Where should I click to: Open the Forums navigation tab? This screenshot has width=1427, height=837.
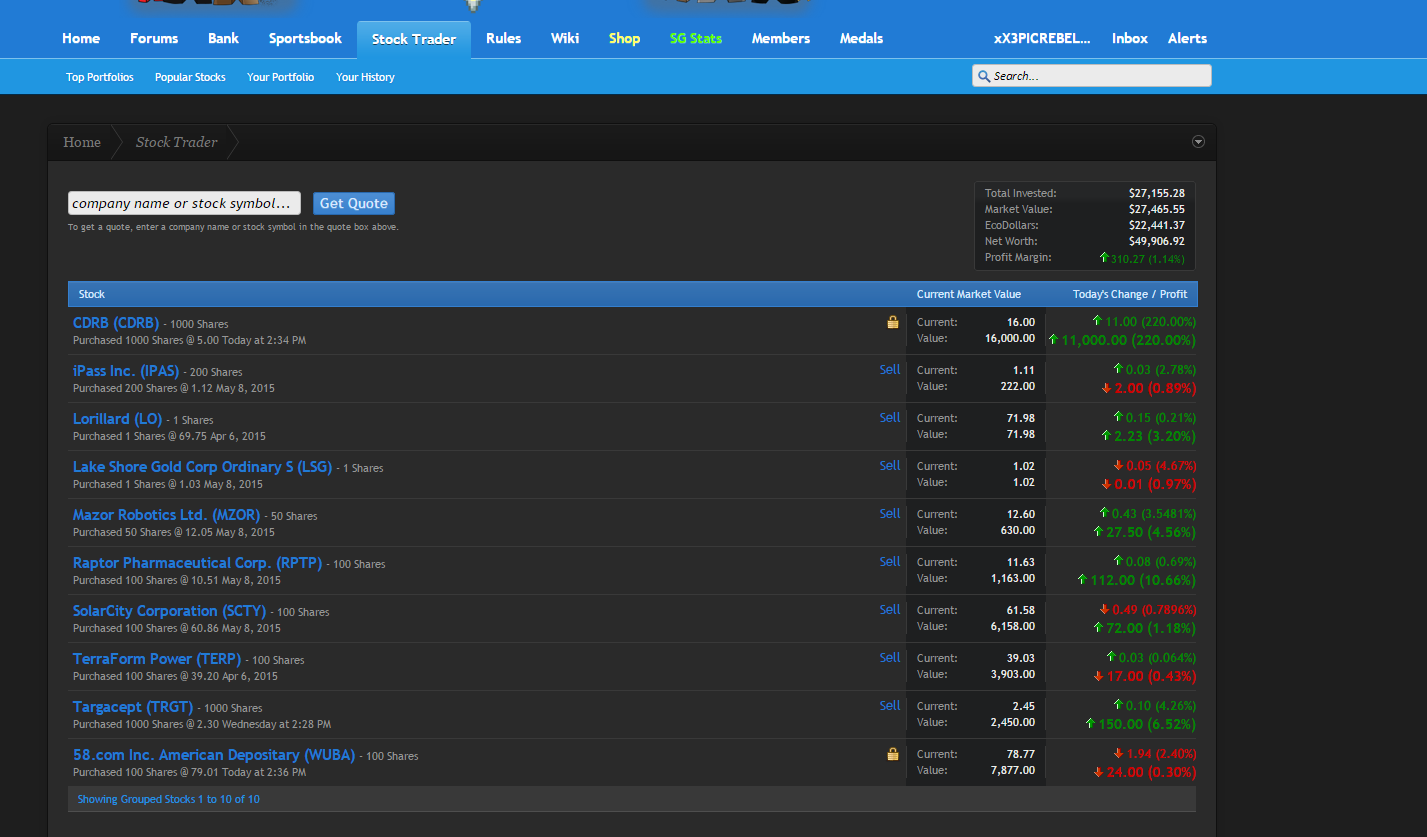pos(154,38)
